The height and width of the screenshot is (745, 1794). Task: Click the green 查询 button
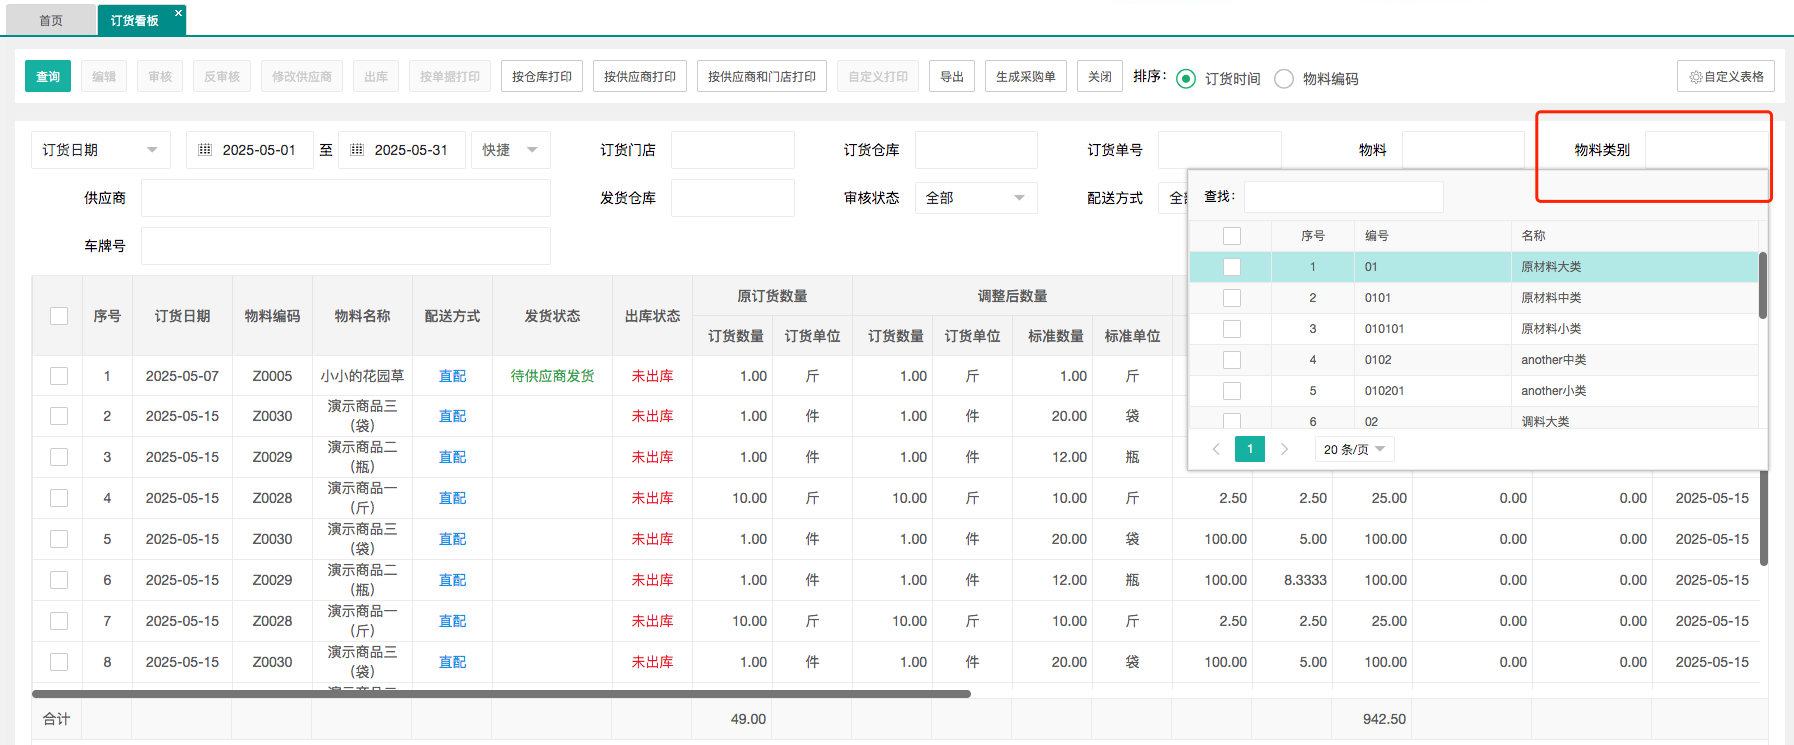[x=48, y=77]
